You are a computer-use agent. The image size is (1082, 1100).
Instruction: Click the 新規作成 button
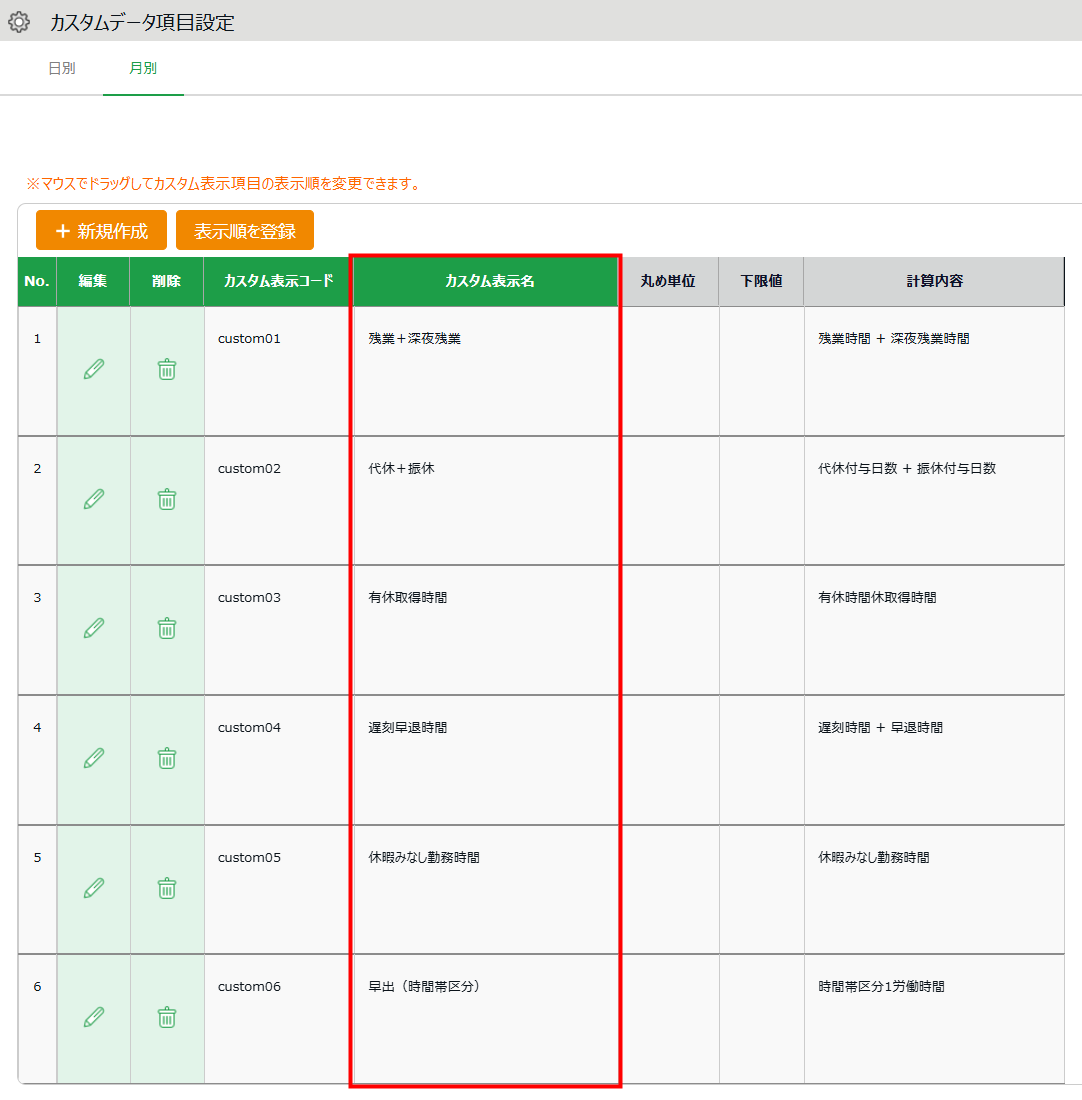(101, 230)
